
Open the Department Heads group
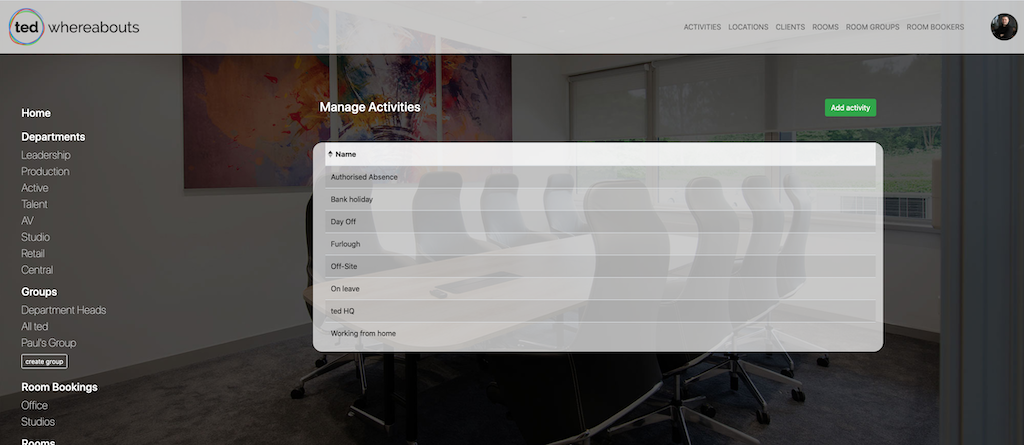(x=64, y=310)
